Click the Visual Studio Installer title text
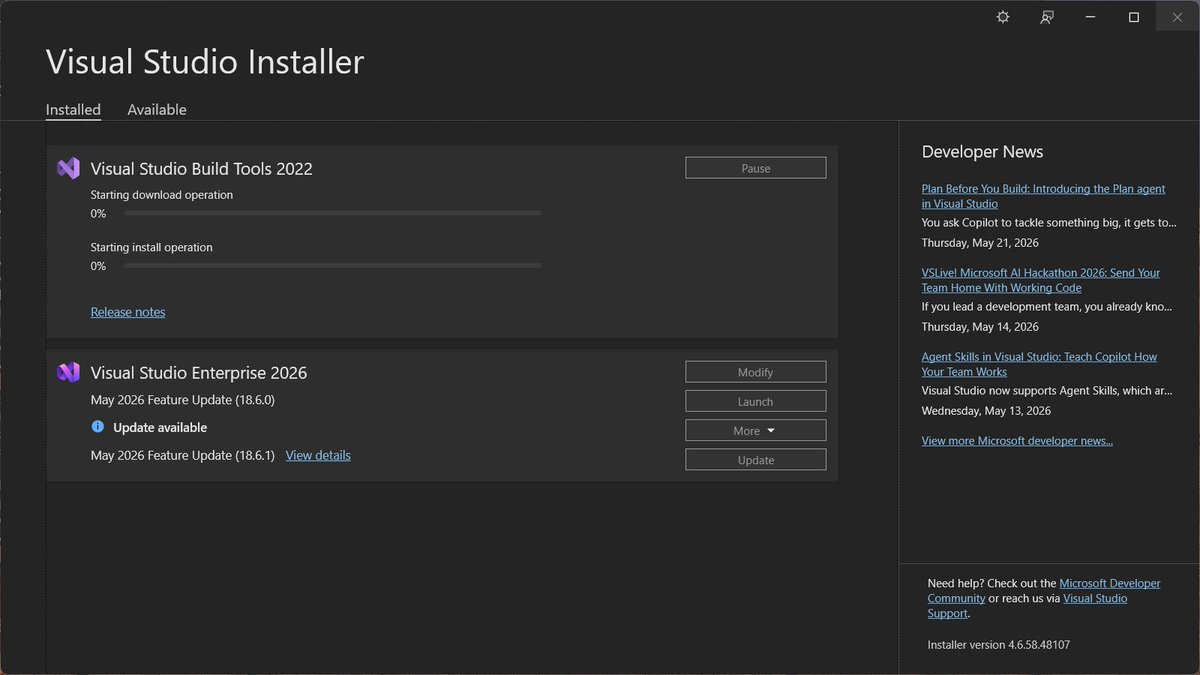Image resolution: width=1200 pixels, height=675 pixels. 205,62
